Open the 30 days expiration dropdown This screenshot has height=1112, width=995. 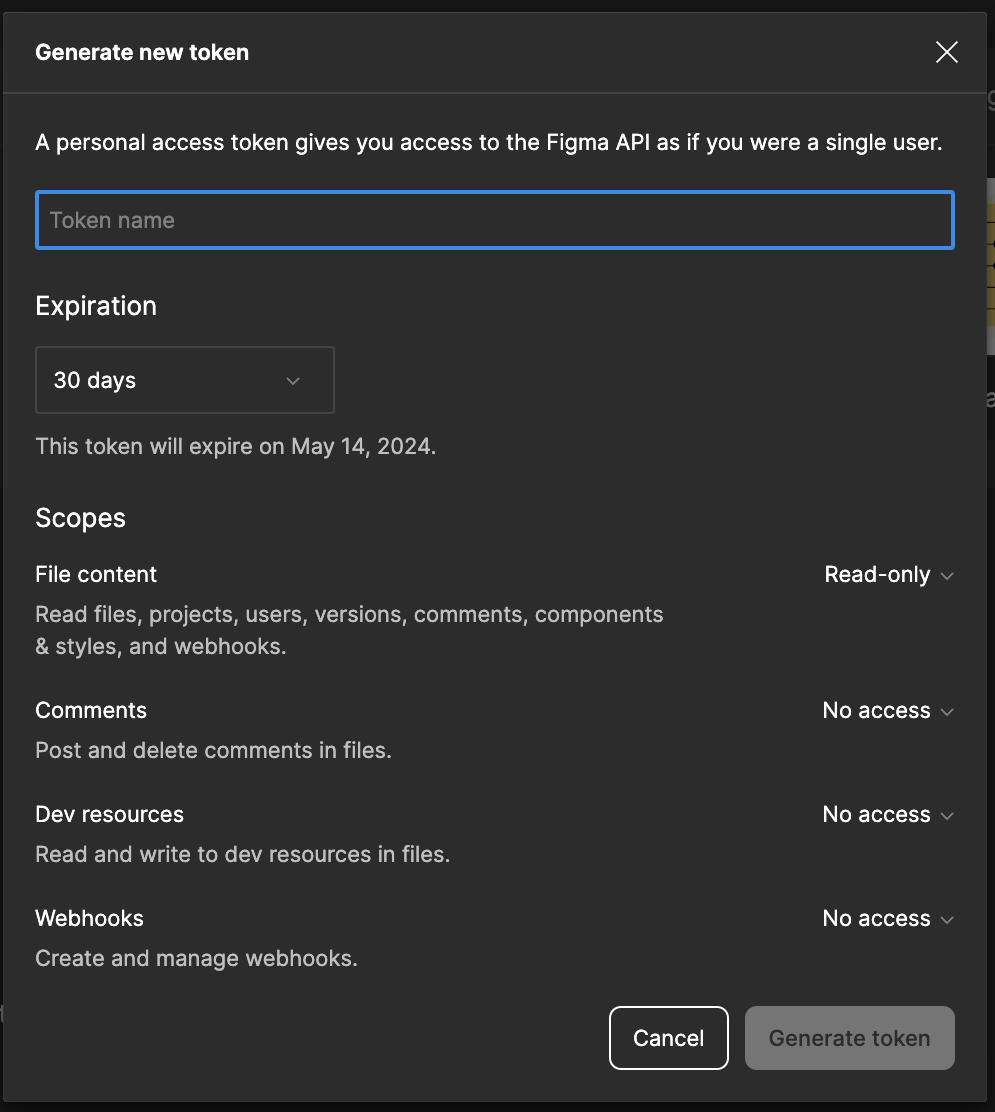pyautogui.click(x=184, y=380)
